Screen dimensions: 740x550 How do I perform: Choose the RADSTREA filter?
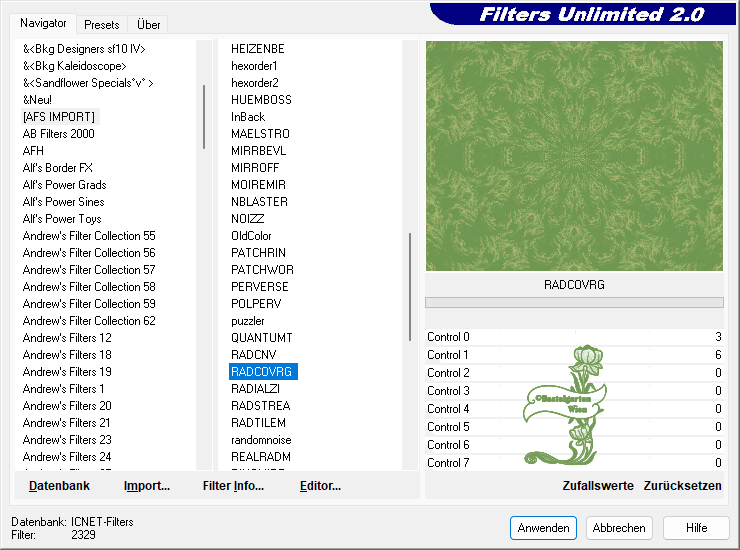point(261,406)
